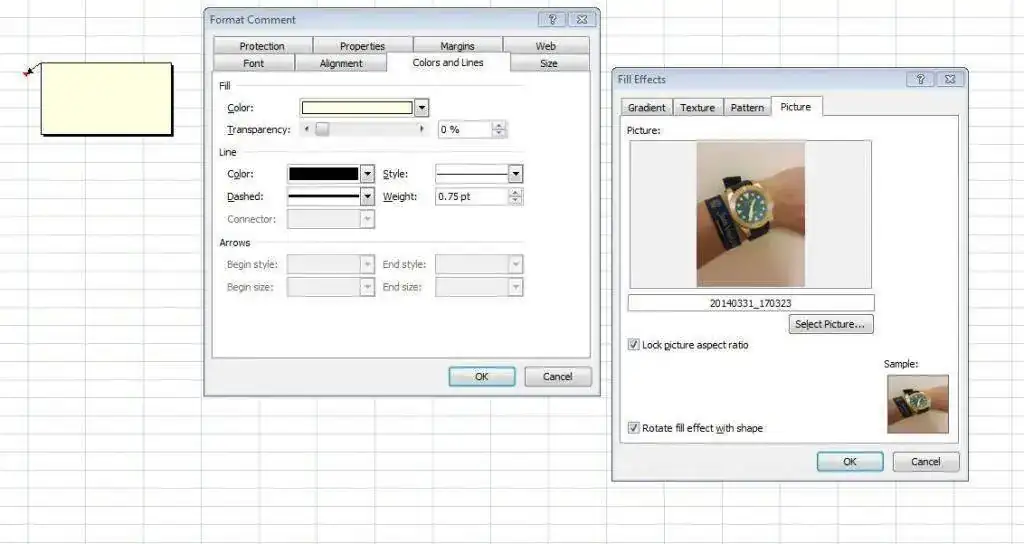Open the Size tab
Image resolution: width=1024 pixels, height=544 pixels.
point(549,63)
